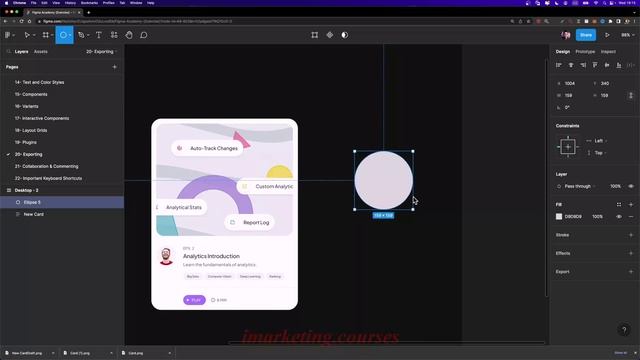Open the Figma main menu icon
The image size is (640, 360).
click(x=8, y=35)
